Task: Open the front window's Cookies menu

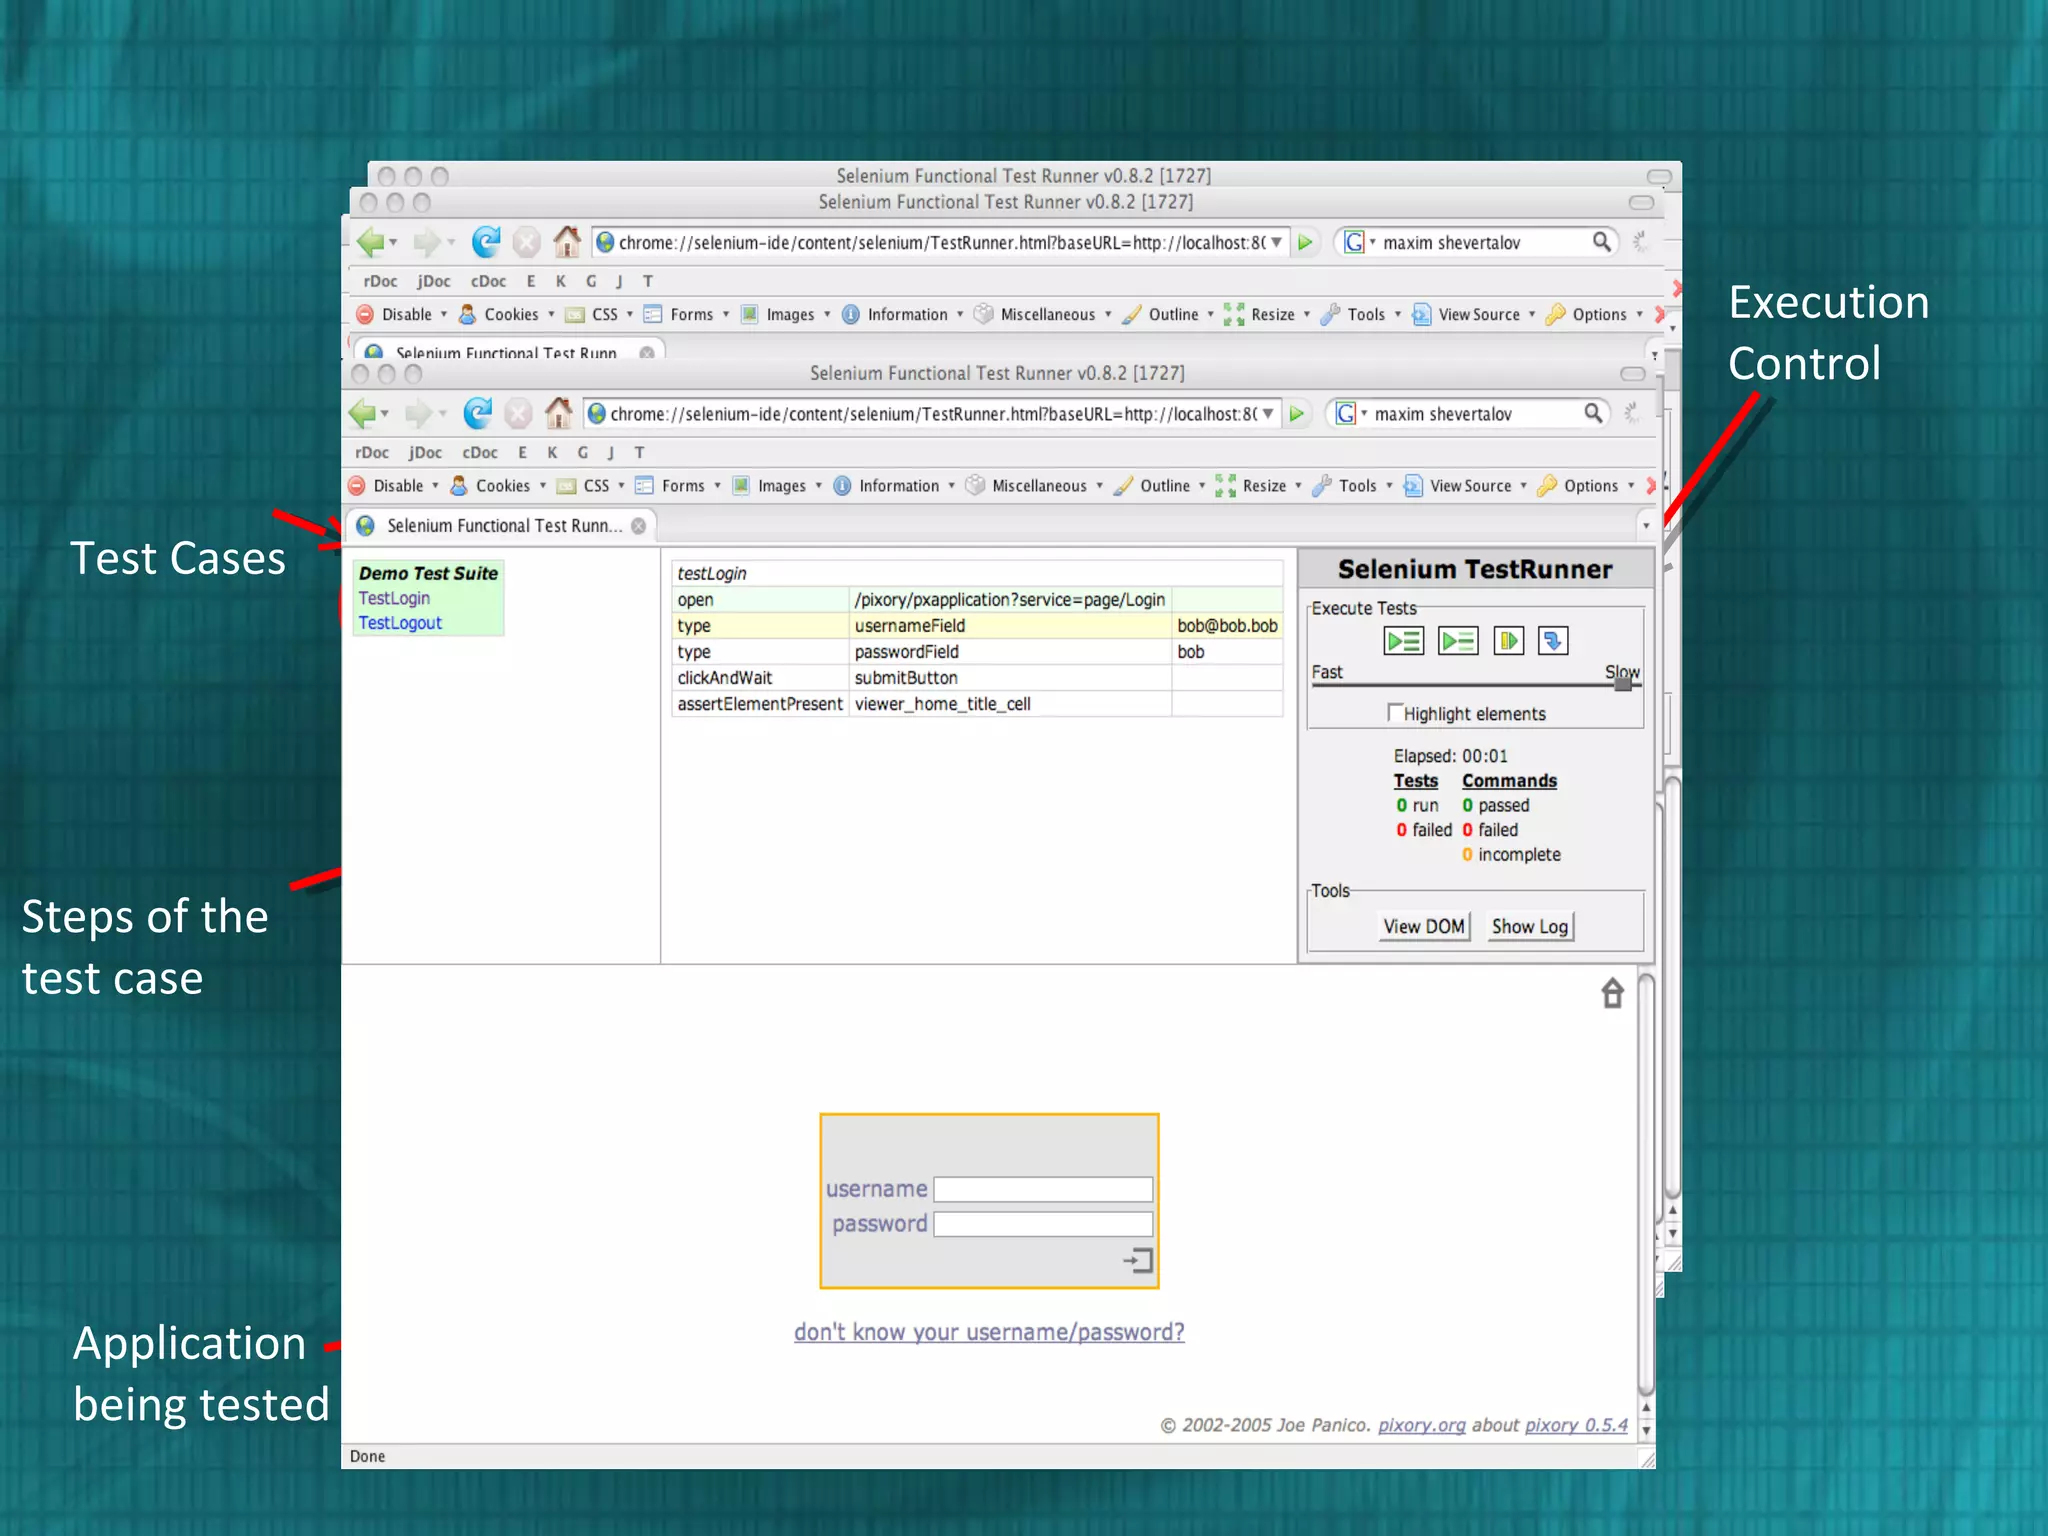Action: point(499,486)
